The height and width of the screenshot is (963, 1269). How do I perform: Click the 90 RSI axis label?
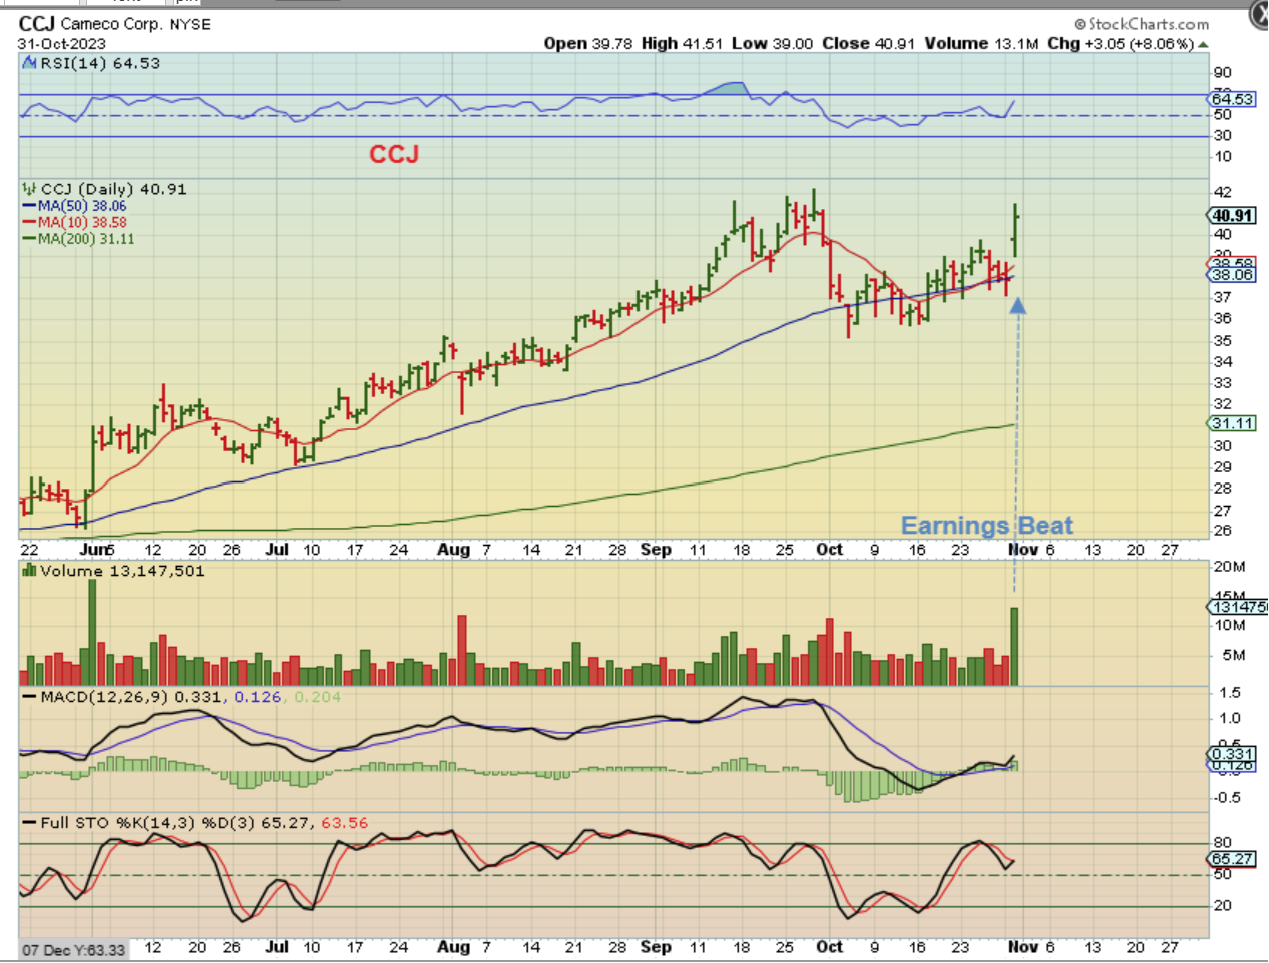tap(1223, 72)
